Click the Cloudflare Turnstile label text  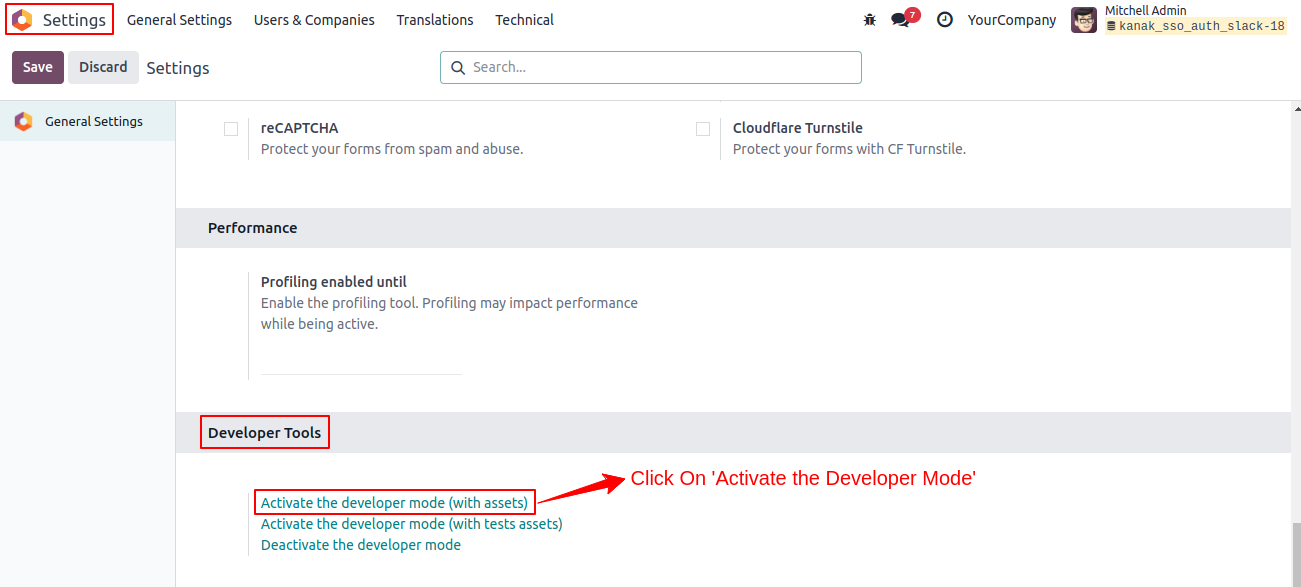[x=798, y=128]
